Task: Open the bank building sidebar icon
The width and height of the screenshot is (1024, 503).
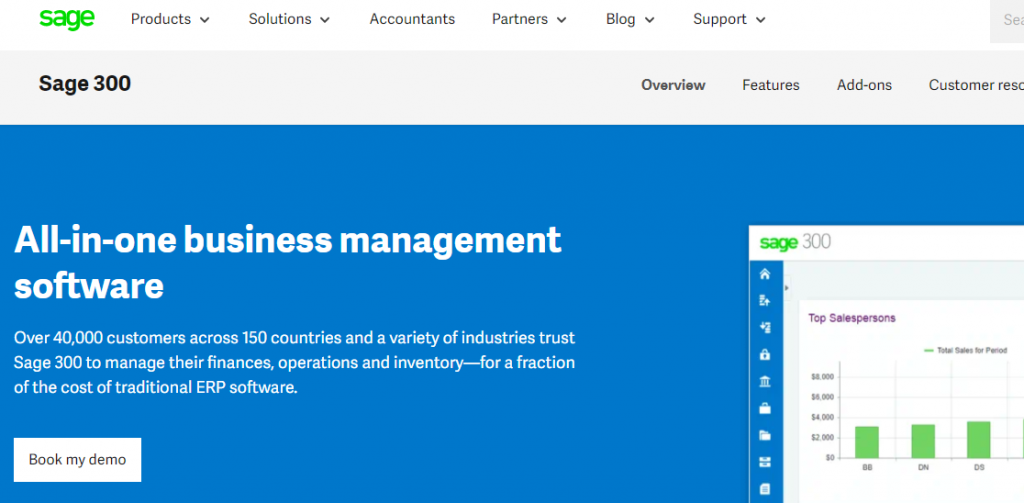Action: coord(765,381)
